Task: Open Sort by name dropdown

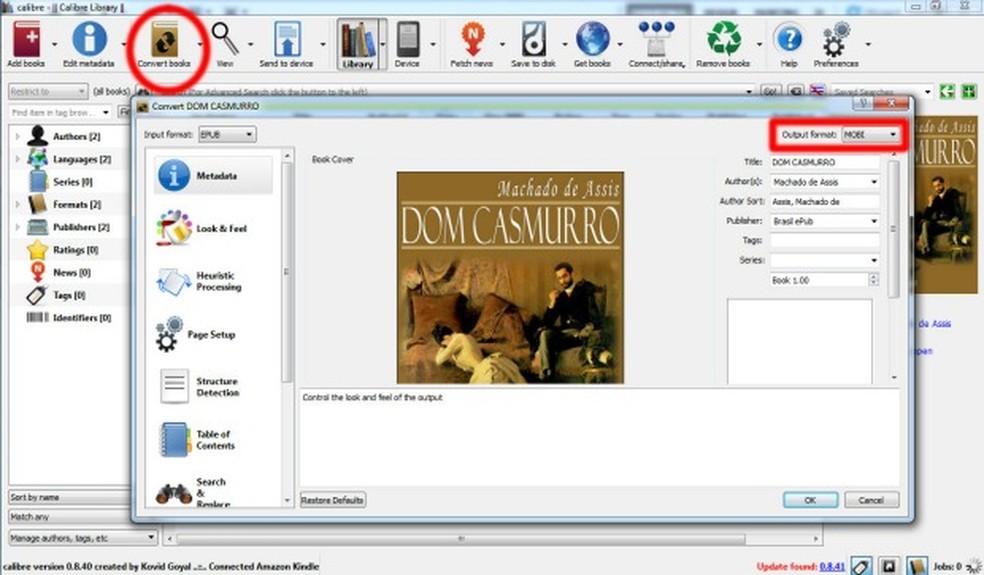Action: pyautogui.click(x=69, y=497)
